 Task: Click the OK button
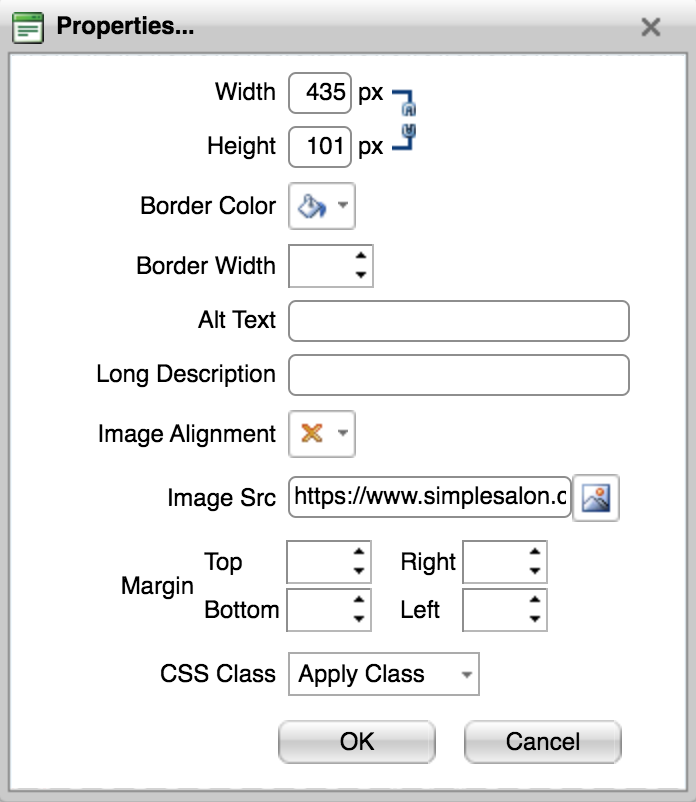pyautogui.click(x=357, y=742)
